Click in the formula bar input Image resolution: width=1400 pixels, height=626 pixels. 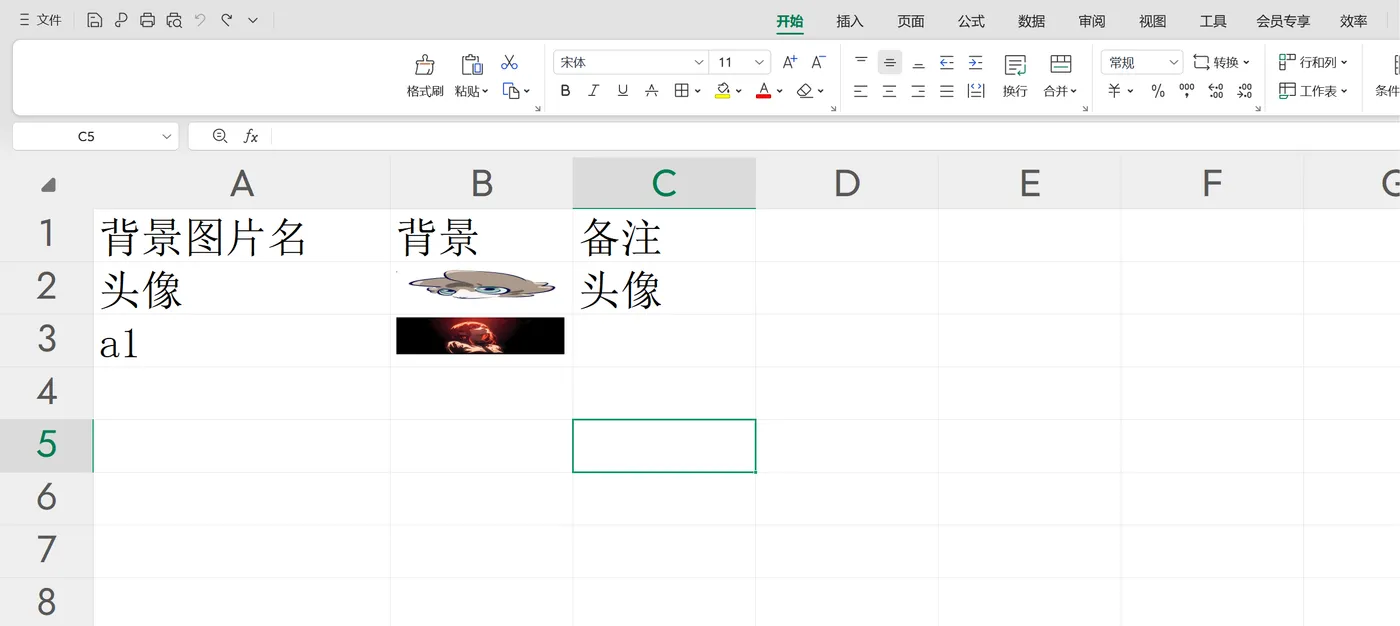[835, 137]
